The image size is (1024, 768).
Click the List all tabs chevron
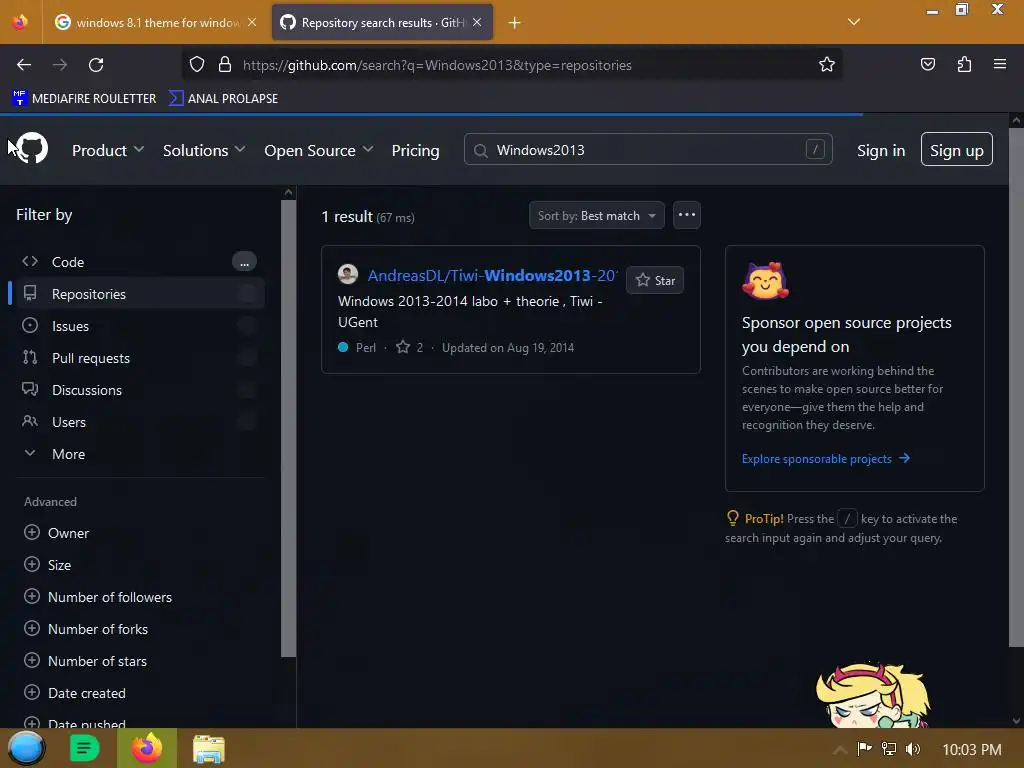(853, 22)
